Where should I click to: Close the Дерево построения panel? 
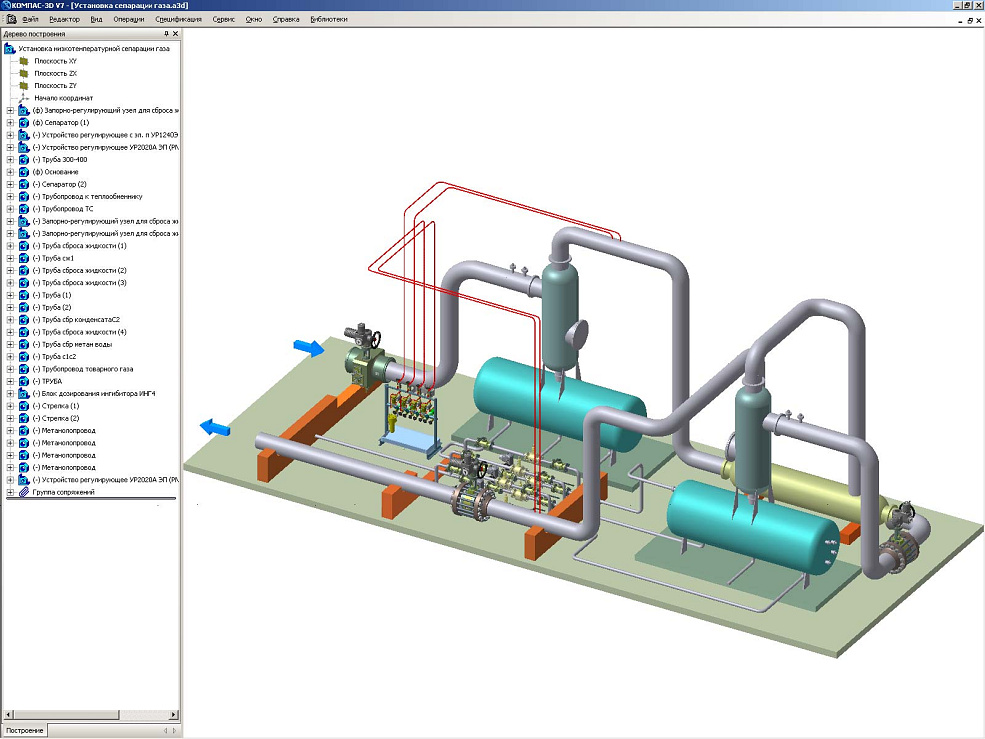[176, 34]
